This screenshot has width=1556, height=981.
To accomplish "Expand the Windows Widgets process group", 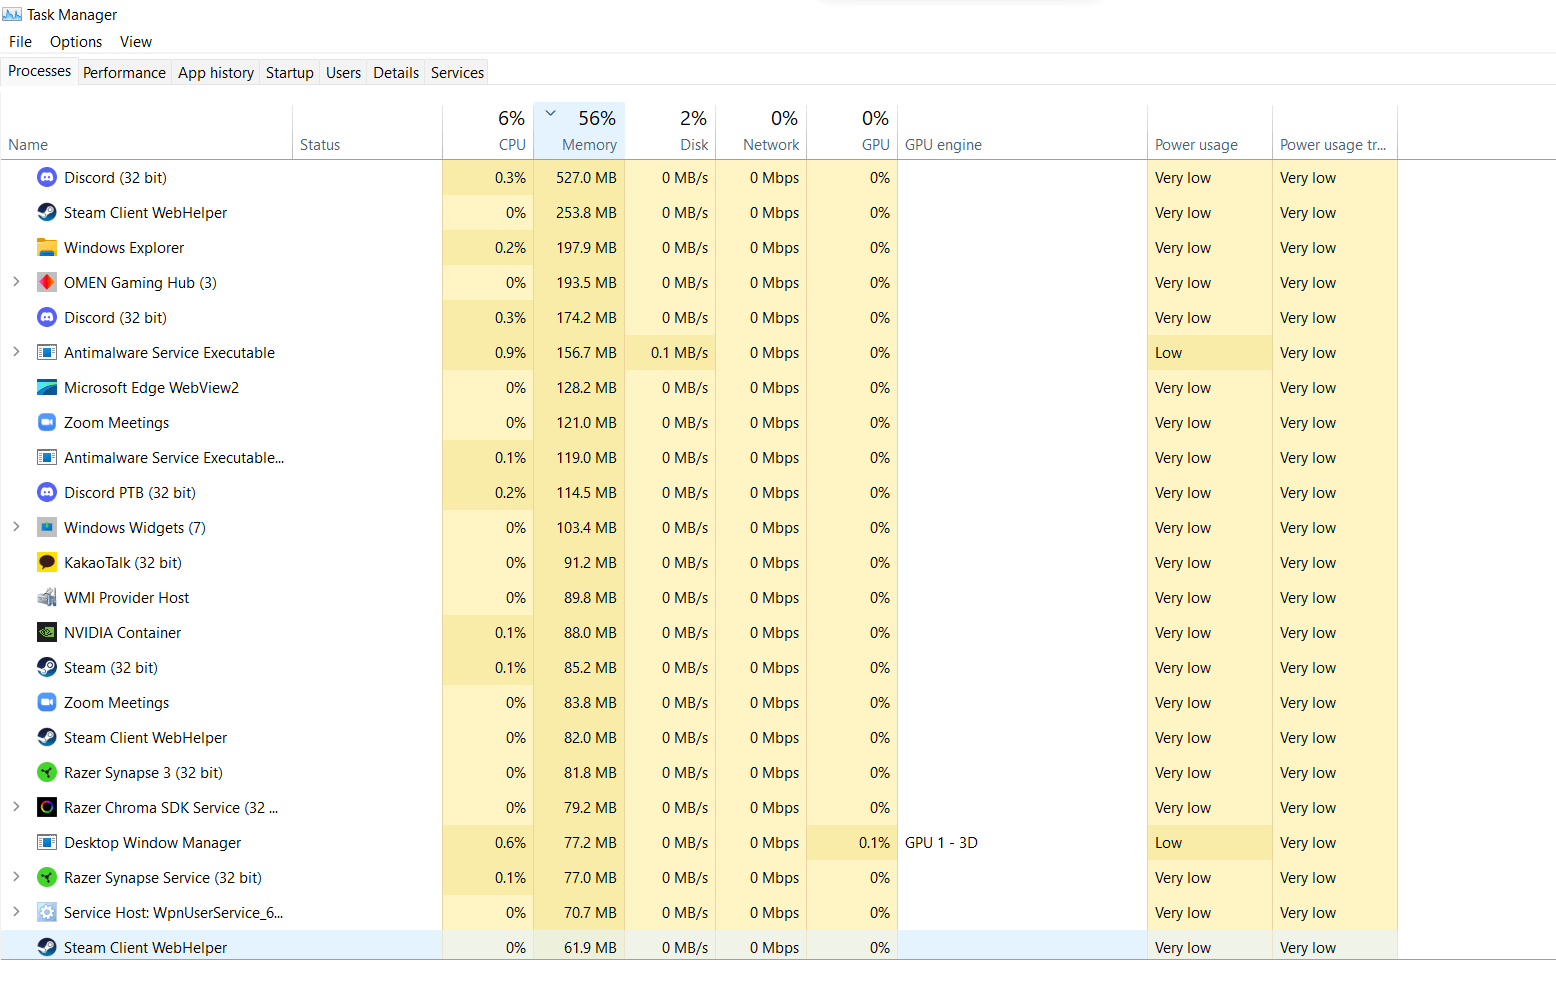I will (x=16, y=527).
